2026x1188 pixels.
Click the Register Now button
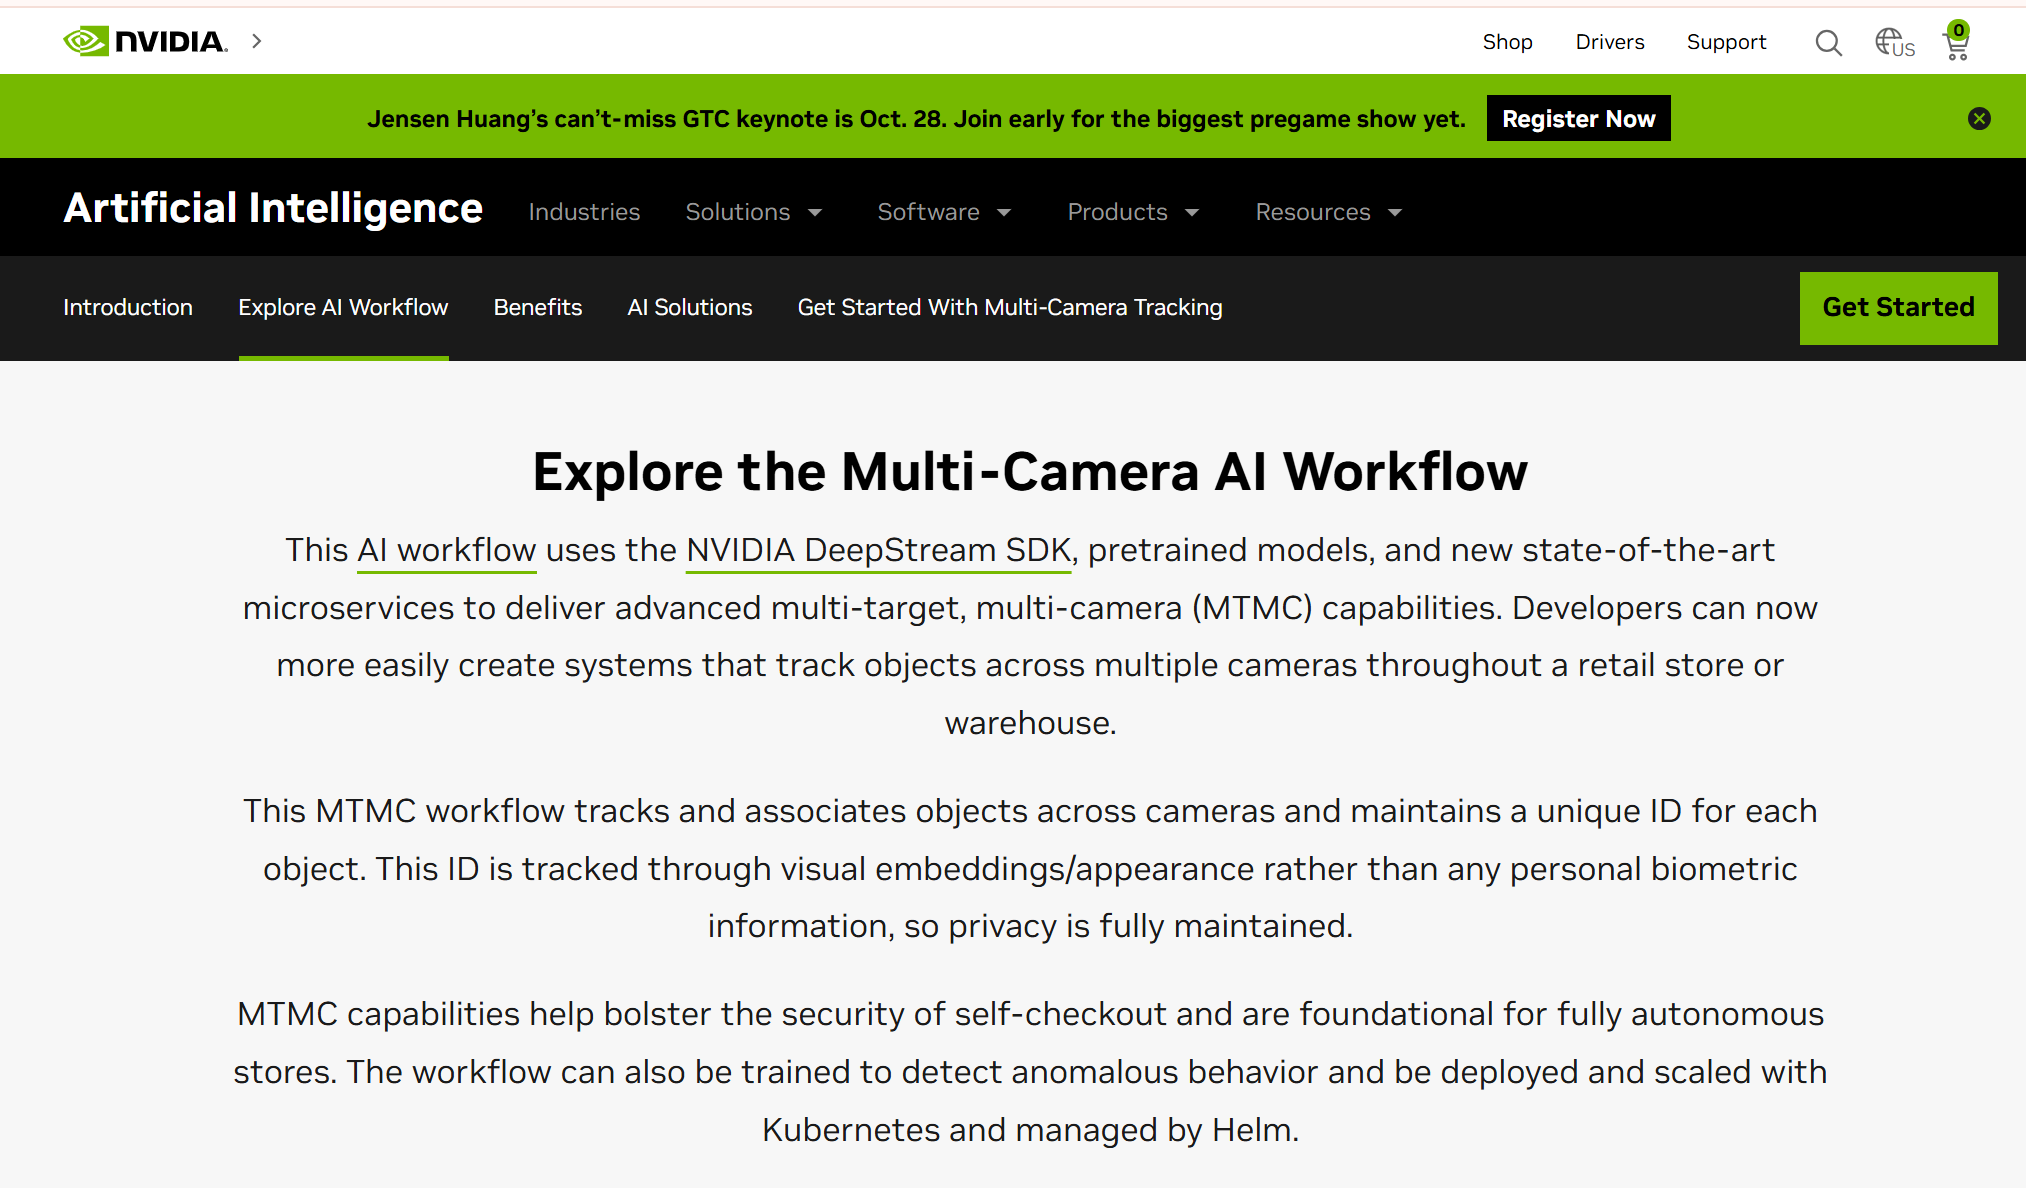pos(1578,119)
